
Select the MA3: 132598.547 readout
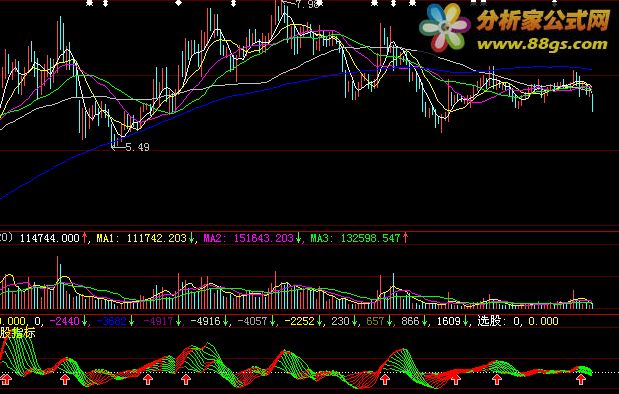click(355, 238)
